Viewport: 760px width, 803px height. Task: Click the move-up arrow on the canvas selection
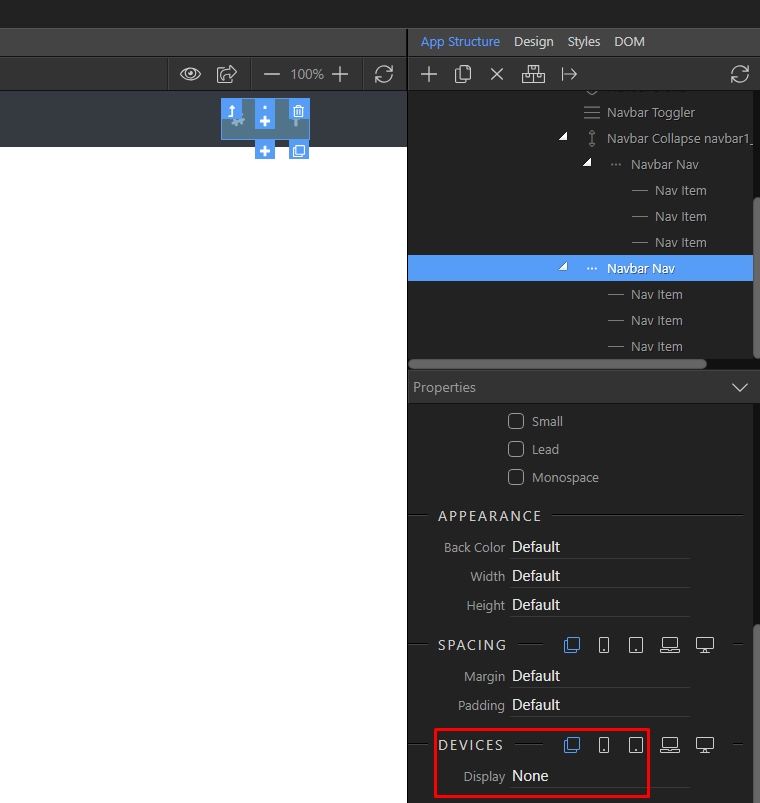[231, 111]
